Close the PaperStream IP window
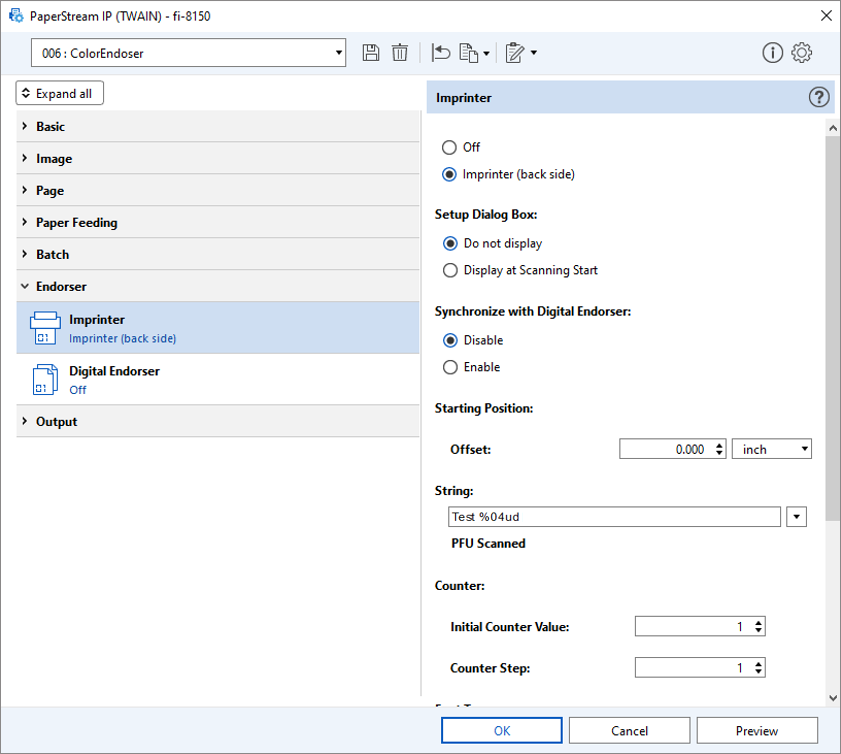Viewport: 841px width, 754px height. tap(826, 16)
